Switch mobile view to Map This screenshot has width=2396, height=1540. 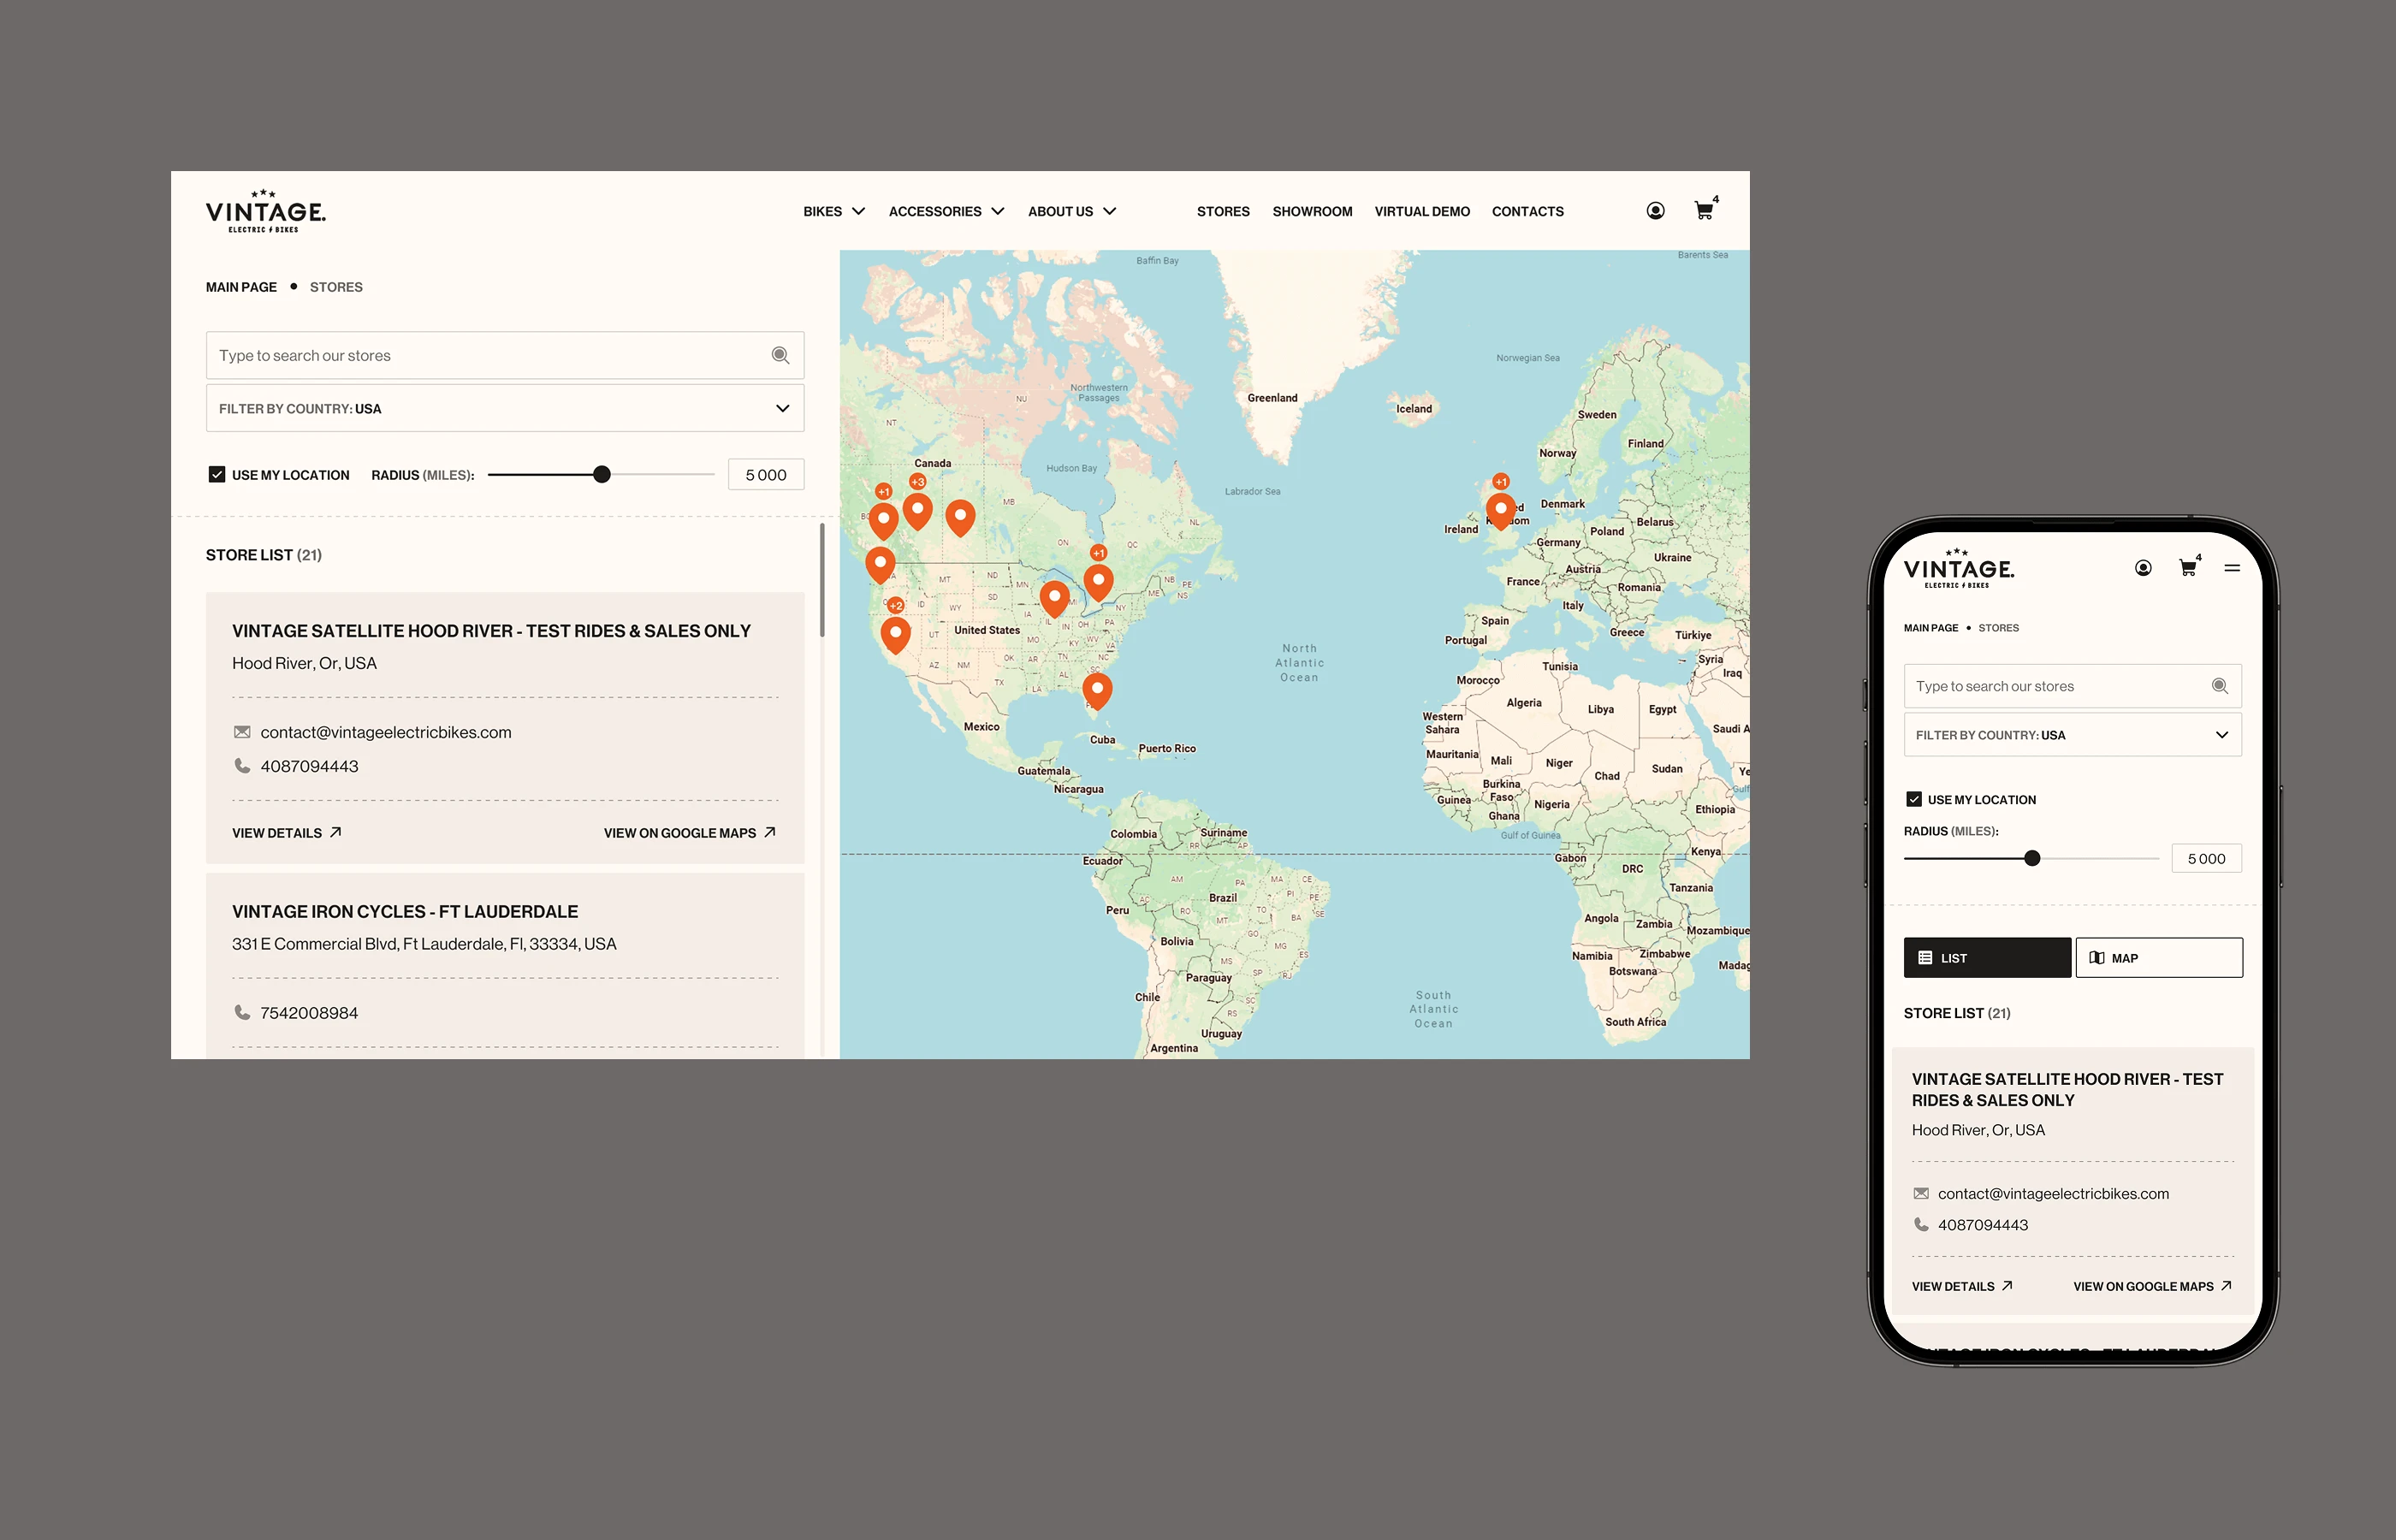[x=2158, y=957]
